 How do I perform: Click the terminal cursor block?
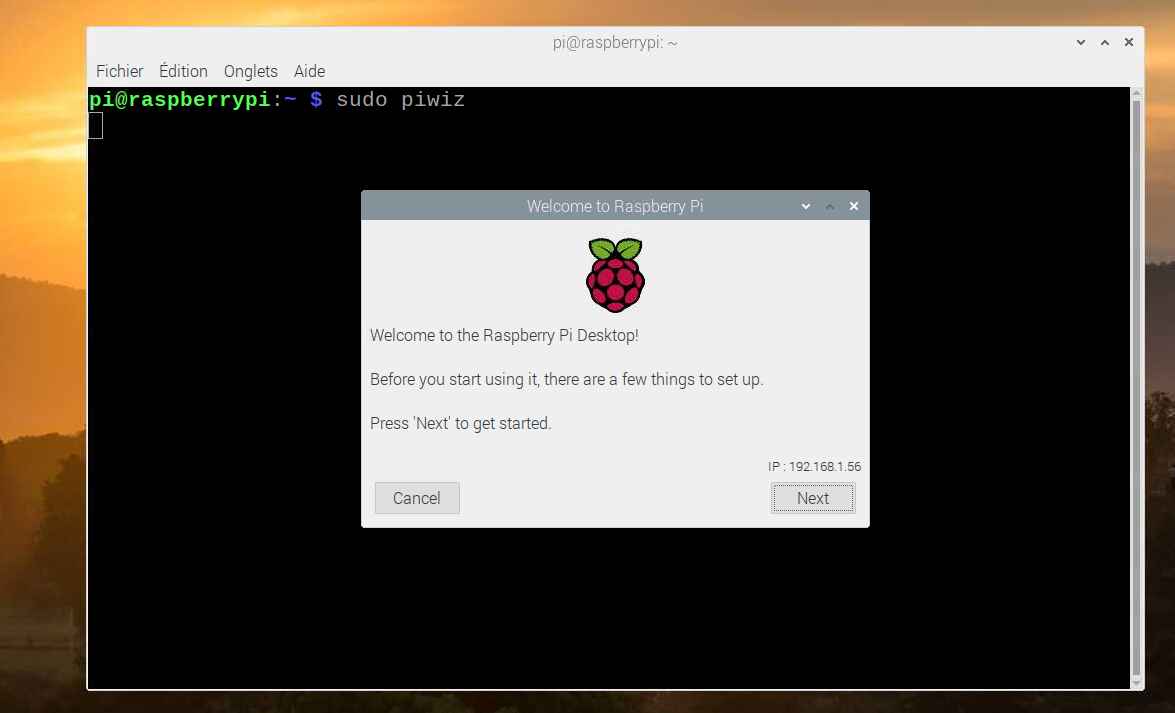pyautogui.click(x=95, y=125)
